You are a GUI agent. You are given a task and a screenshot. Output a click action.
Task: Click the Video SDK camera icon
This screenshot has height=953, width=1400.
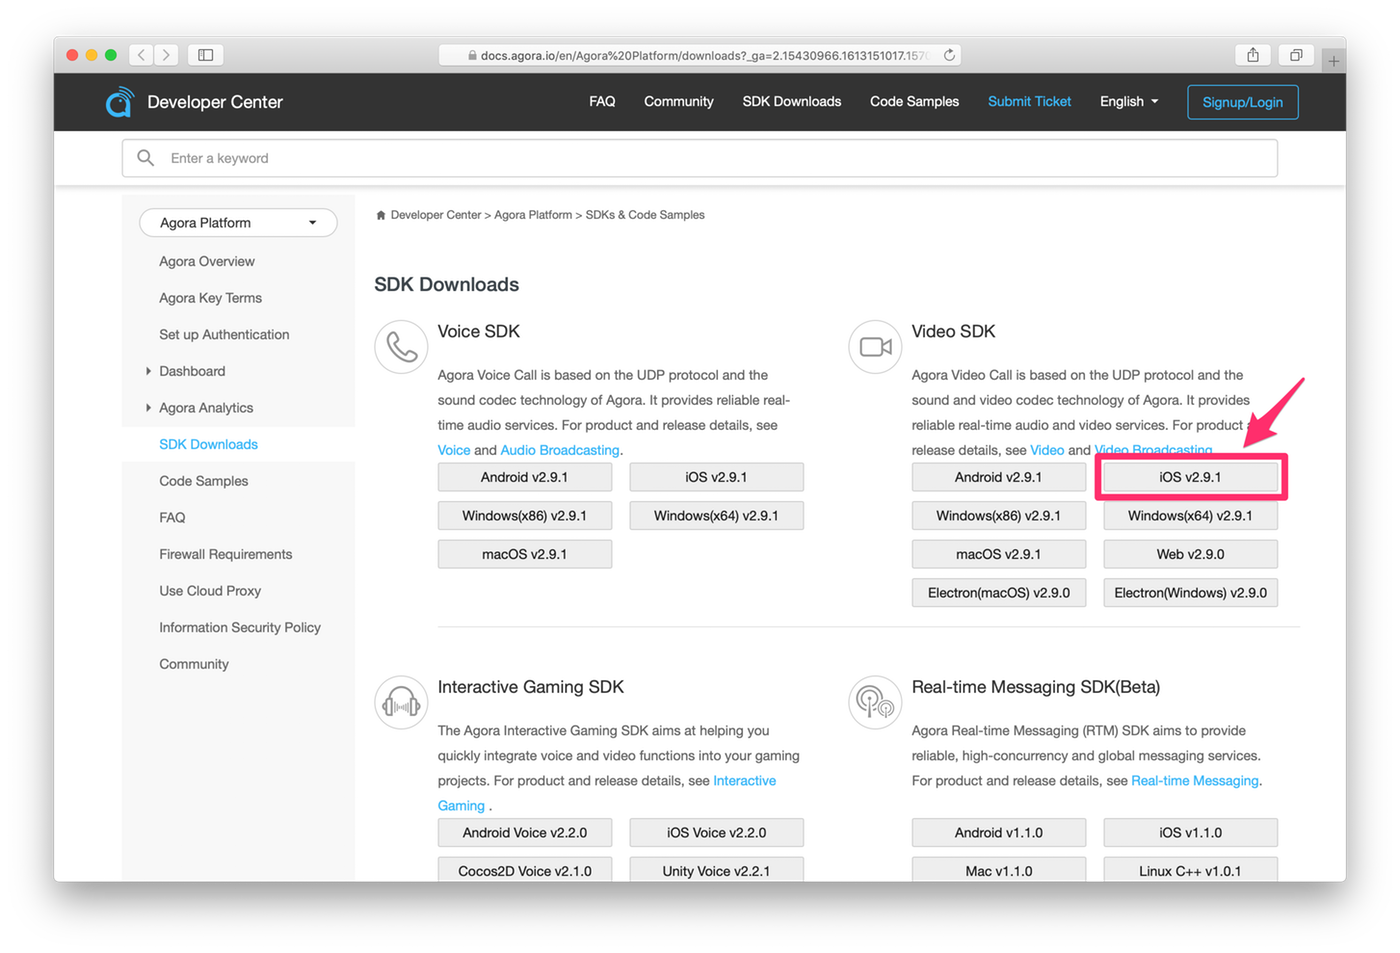[875, 346]
